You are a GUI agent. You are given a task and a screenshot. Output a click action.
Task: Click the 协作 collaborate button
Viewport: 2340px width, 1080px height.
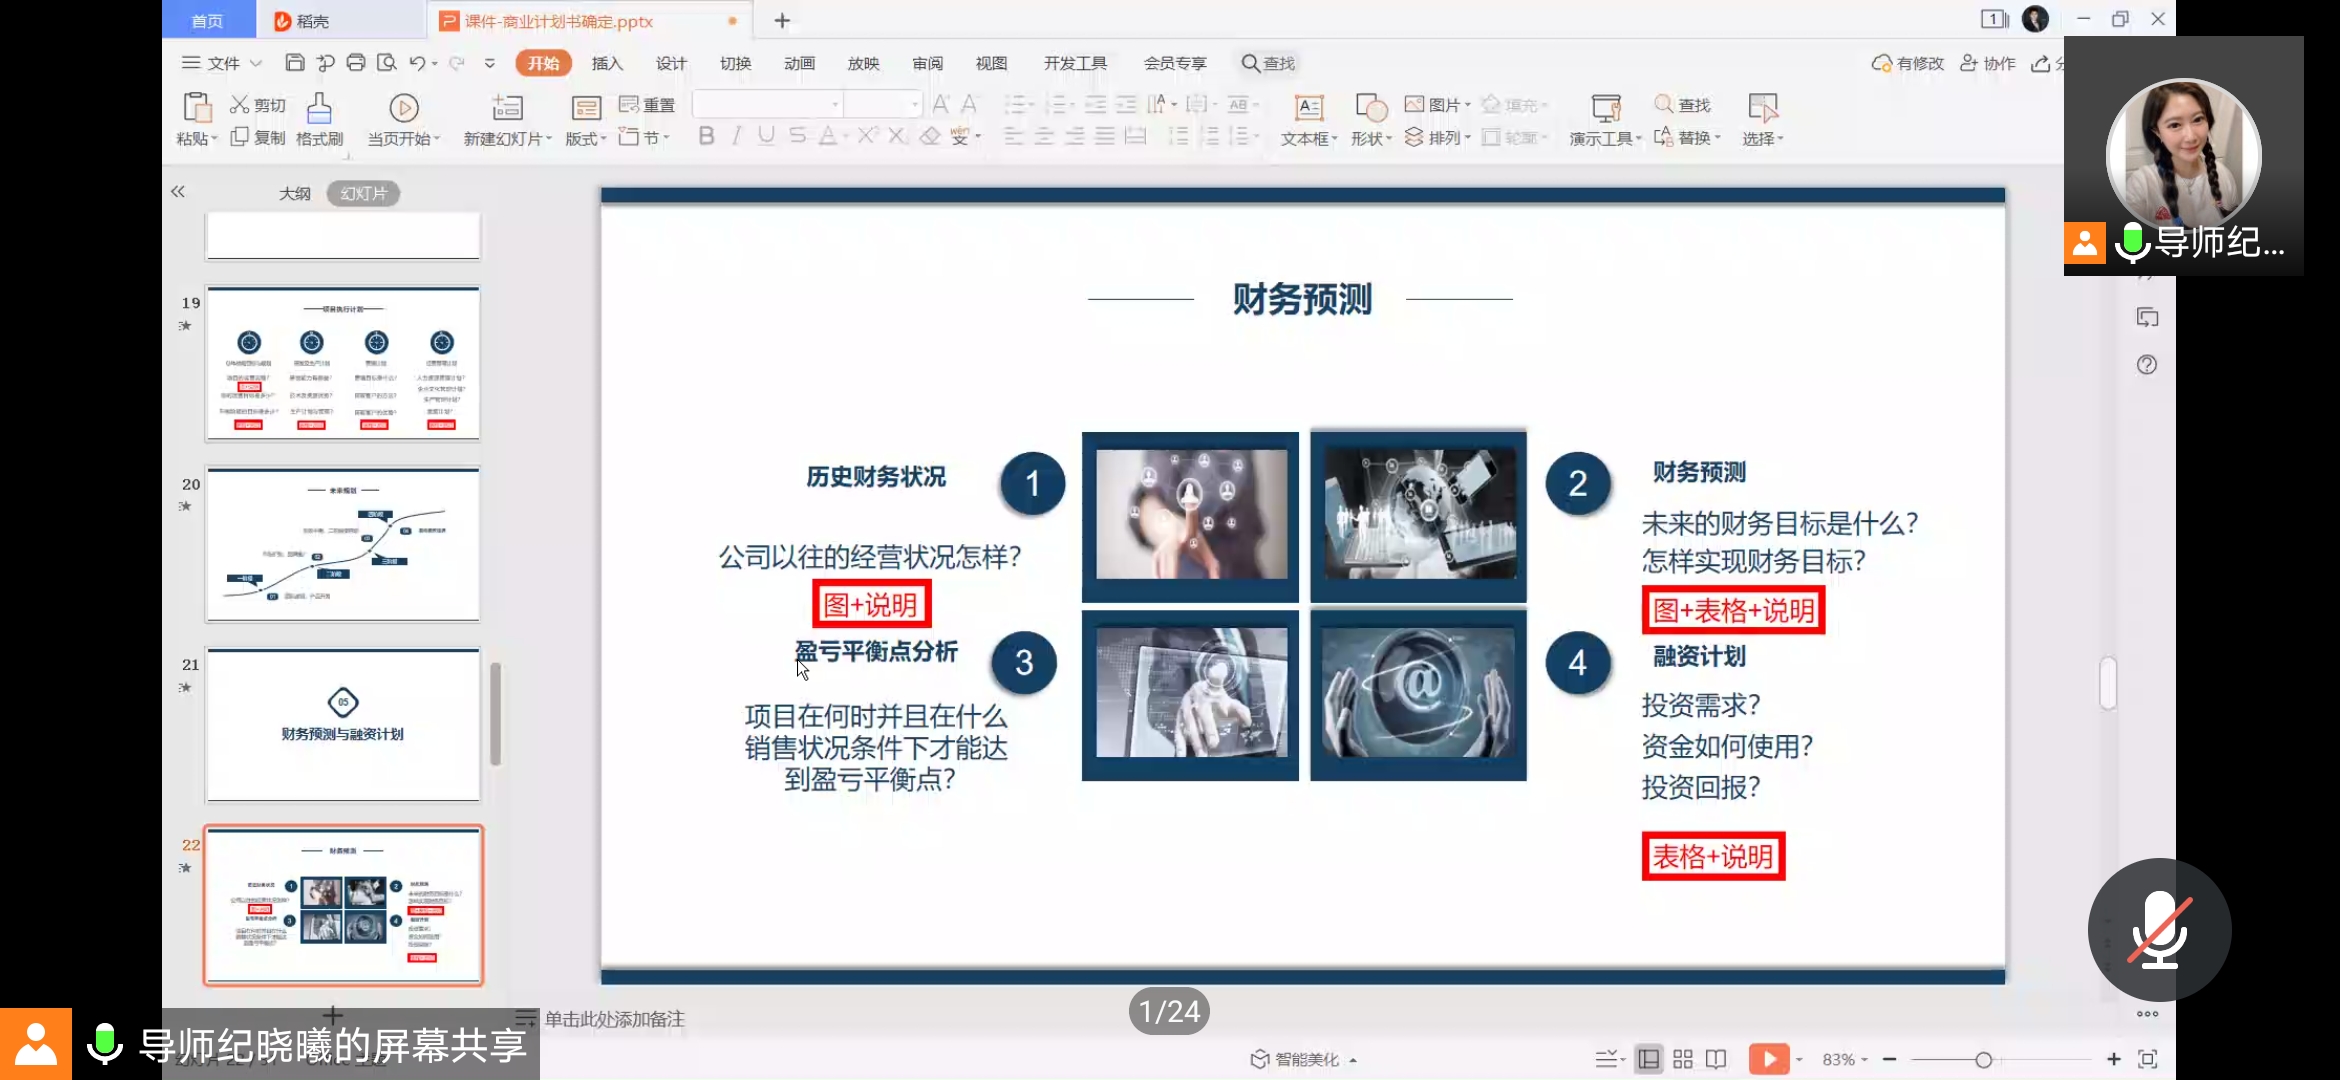click(x=1988, y=63)
